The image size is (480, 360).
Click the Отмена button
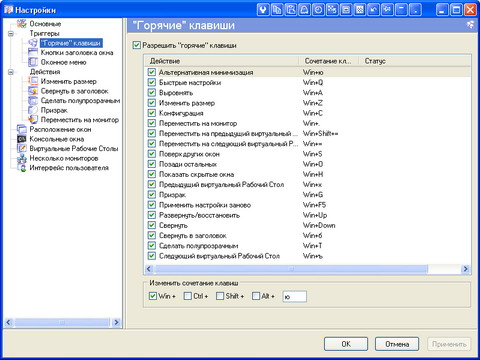[397, 344]
